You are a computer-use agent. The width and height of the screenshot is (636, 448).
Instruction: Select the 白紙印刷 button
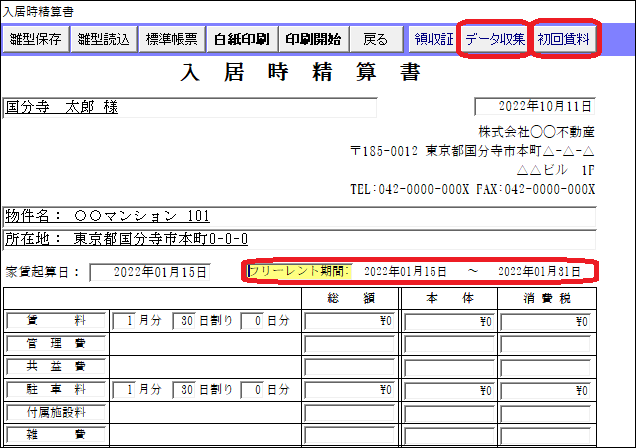(x=240, y=40)
